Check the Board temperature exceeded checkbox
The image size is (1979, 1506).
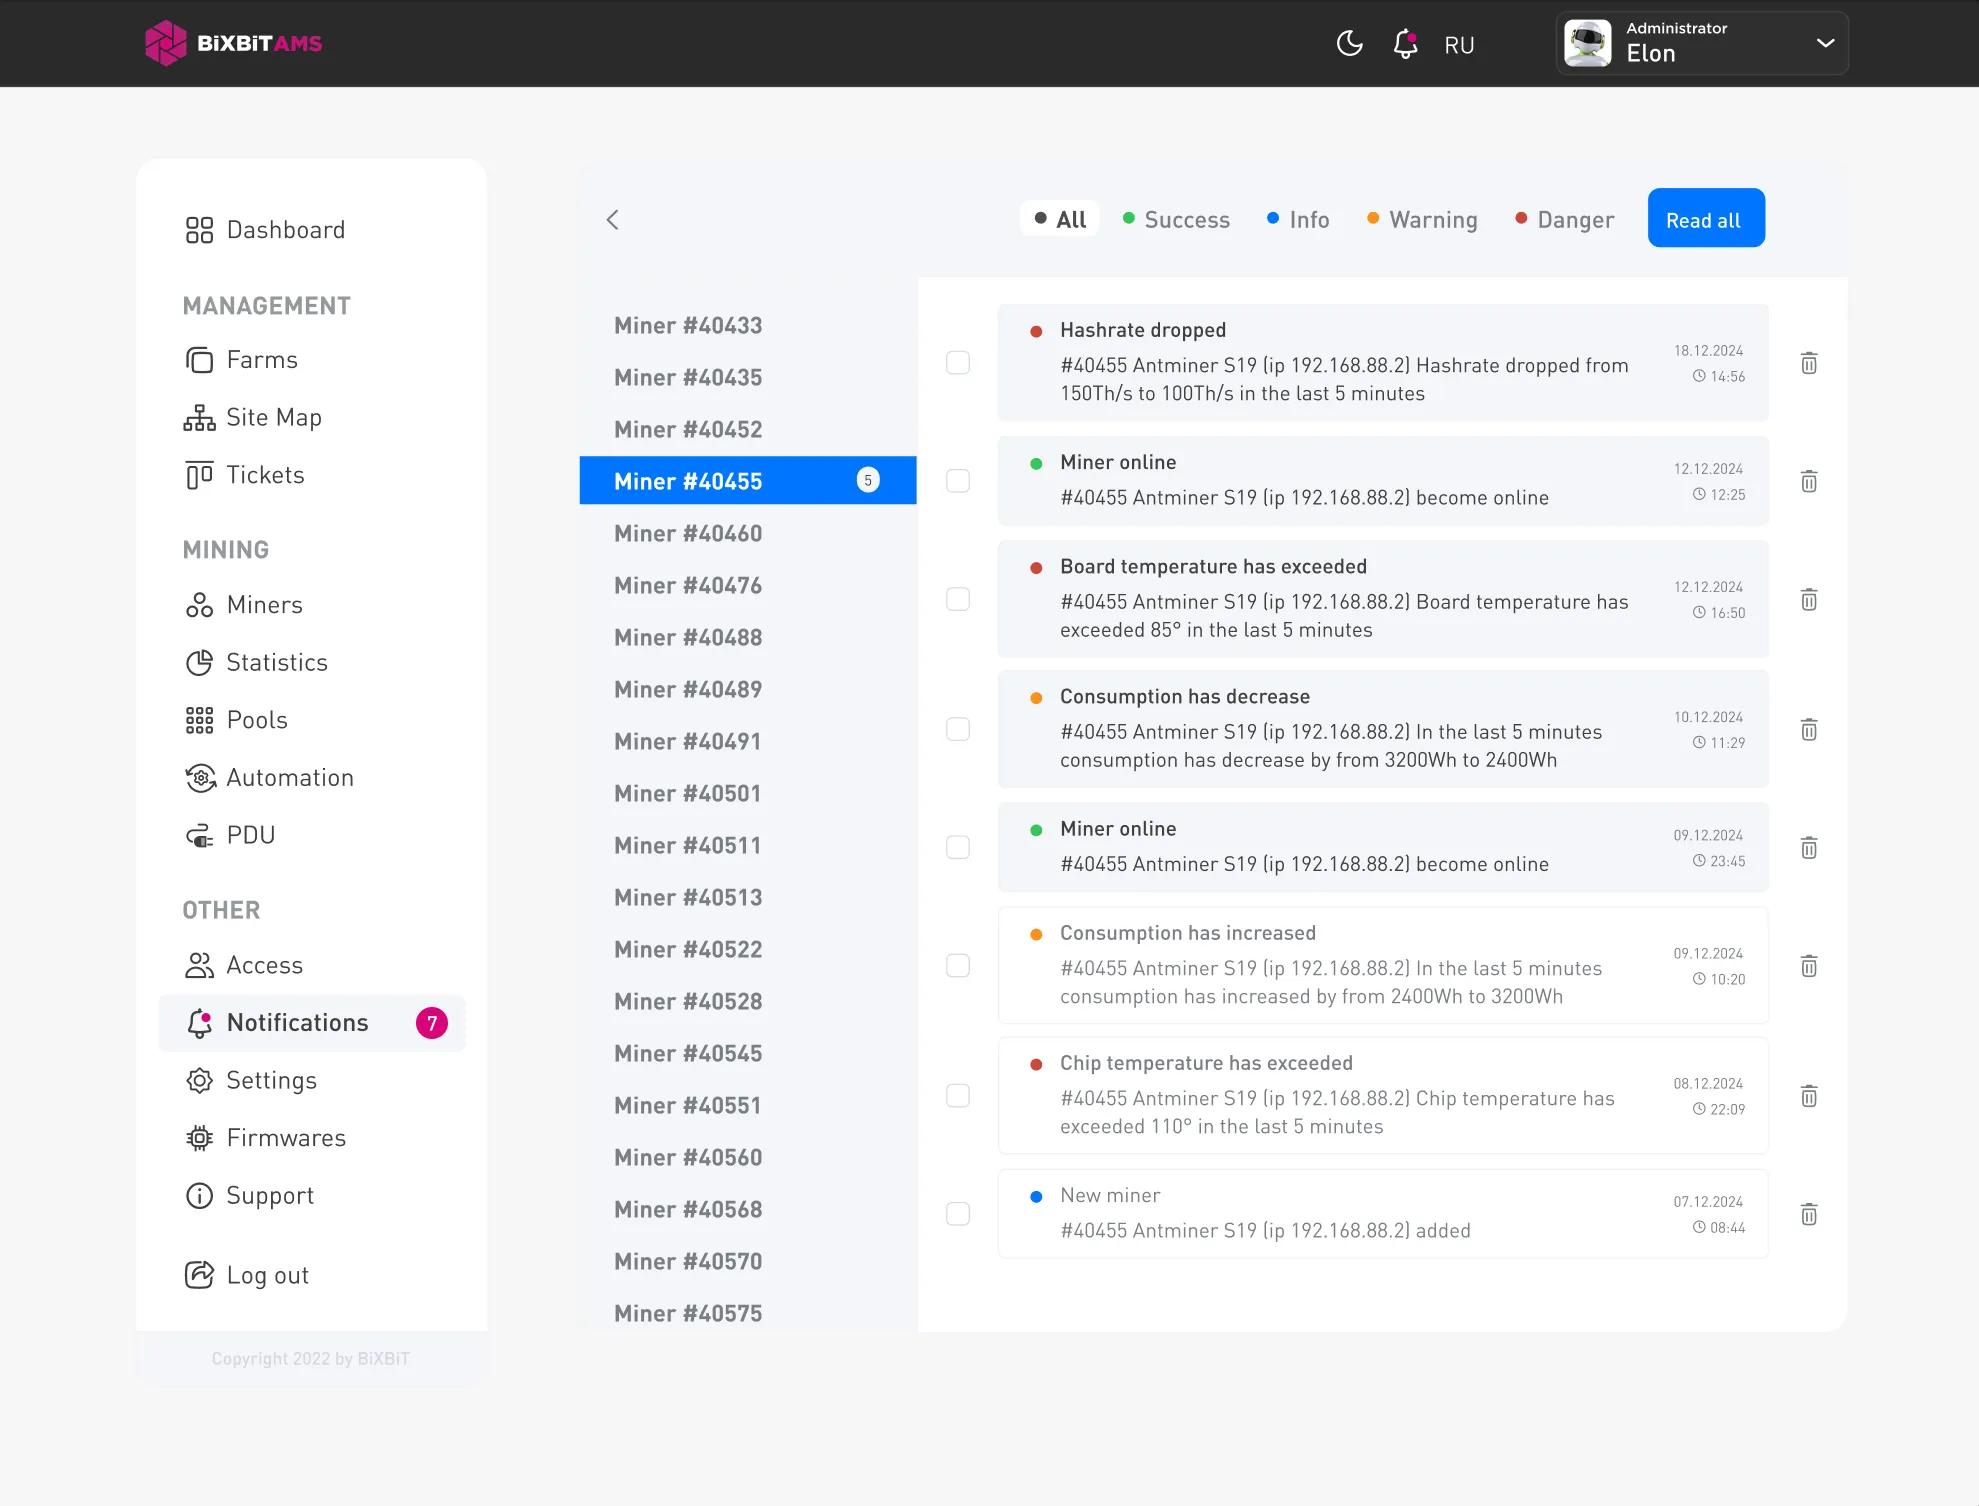tap(958, 598)
